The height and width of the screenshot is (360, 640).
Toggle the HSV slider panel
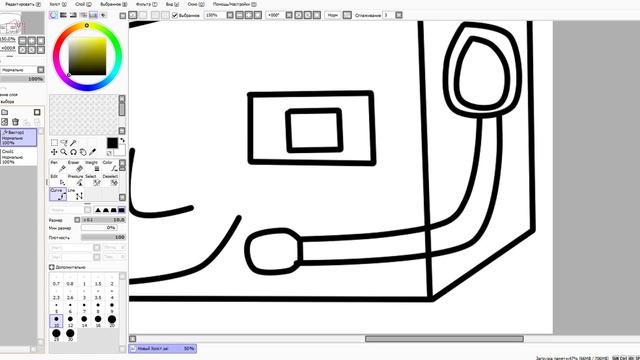tap(73, 15)
